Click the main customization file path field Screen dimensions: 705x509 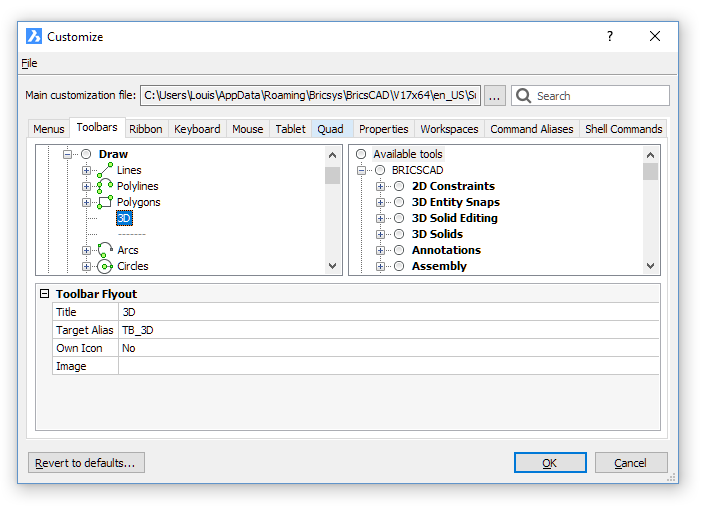[x=310, y=96]
